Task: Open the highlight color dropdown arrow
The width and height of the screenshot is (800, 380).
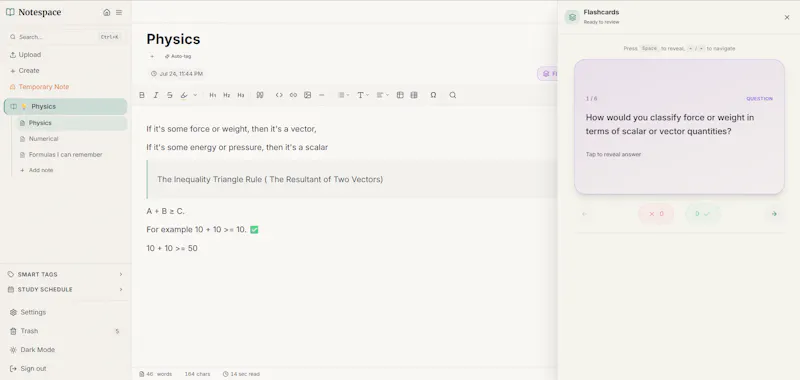Action: [x=195, y=95]
